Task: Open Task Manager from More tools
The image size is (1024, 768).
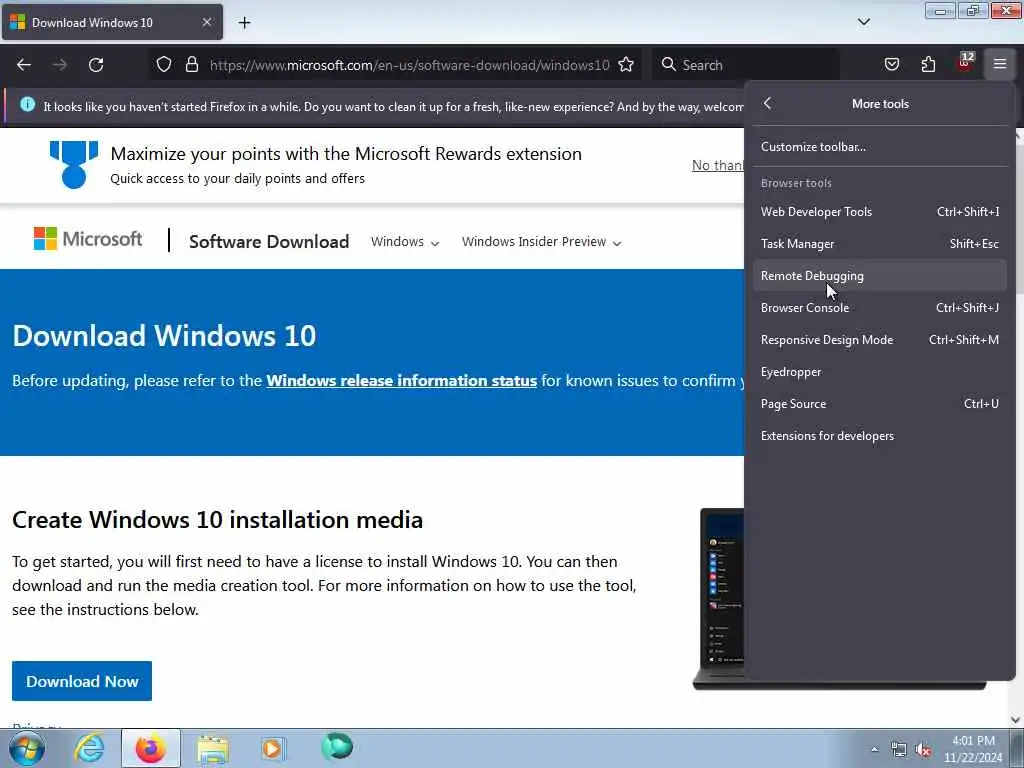Action: coord(879,244)
